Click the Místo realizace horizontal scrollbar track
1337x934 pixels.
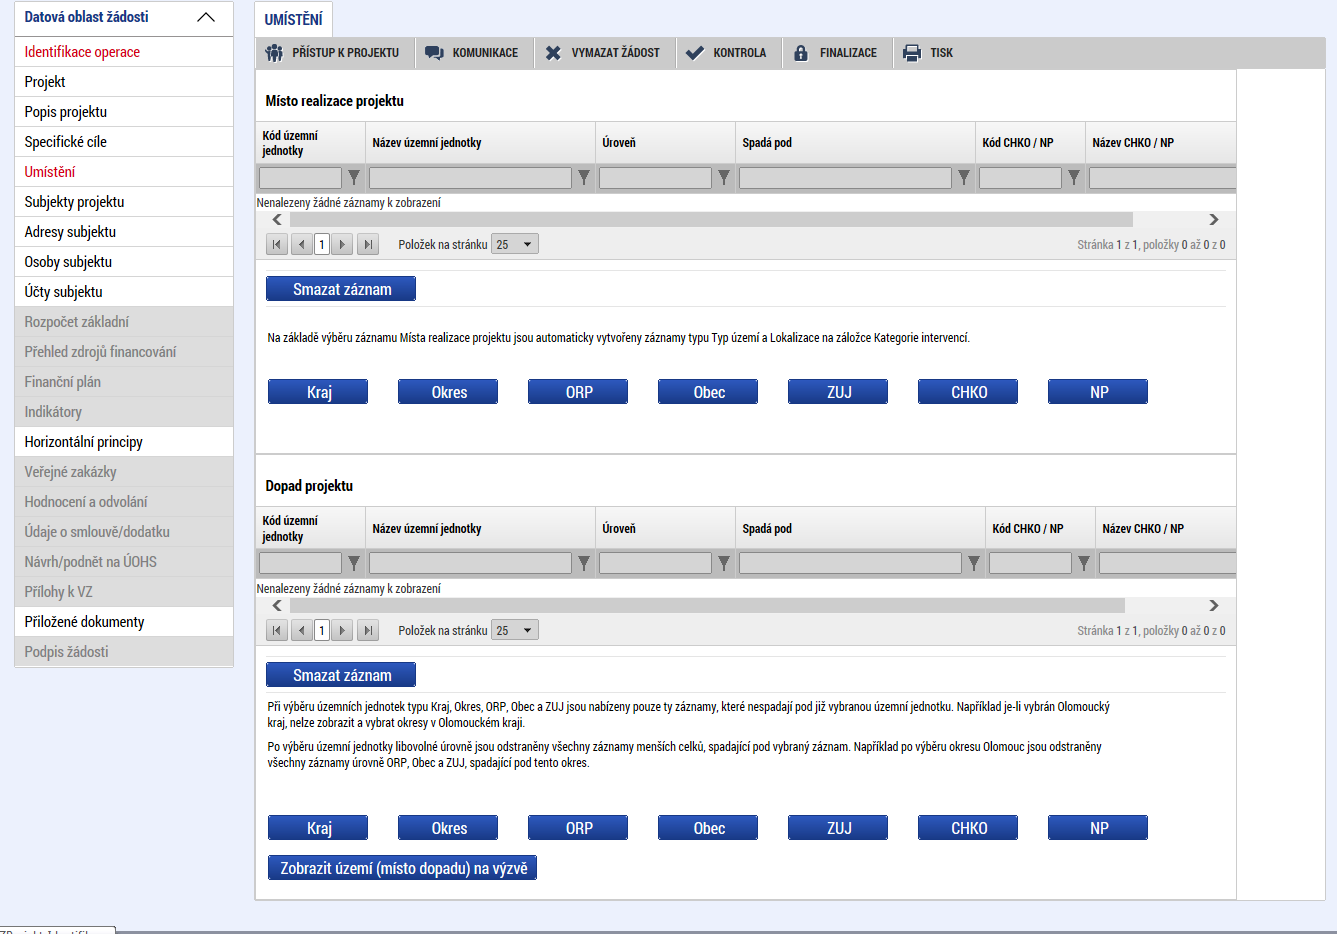tap(711, 219)
